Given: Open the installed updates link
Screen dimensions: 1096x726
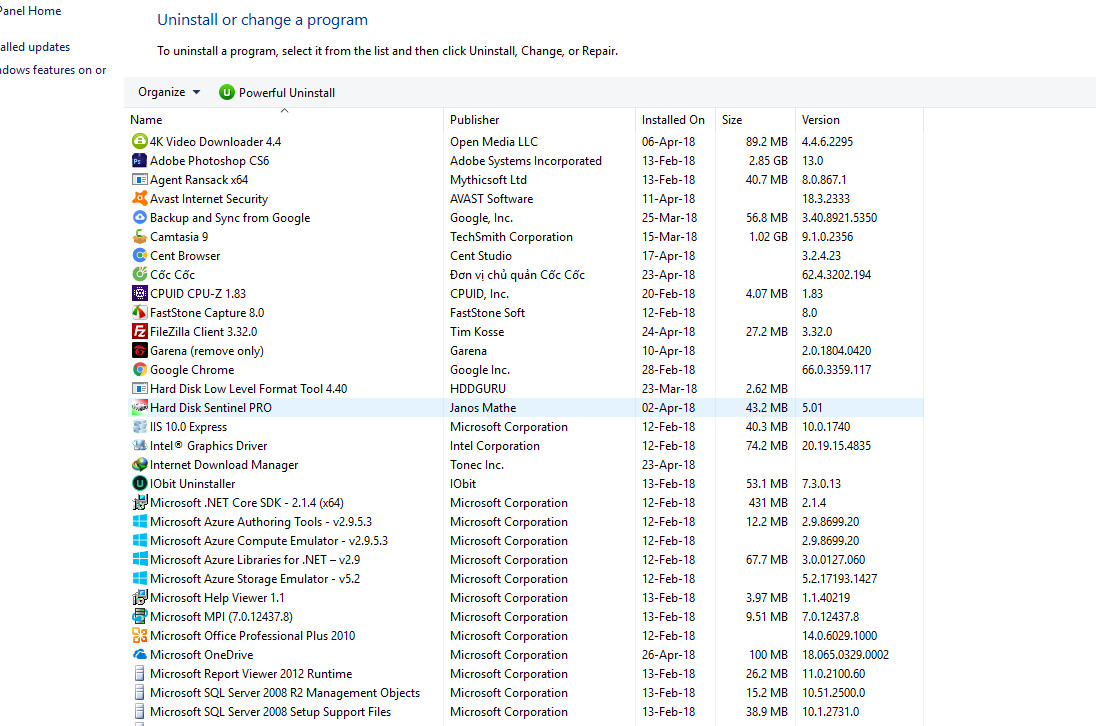Looking at the screenshot, I should point(35,47).
